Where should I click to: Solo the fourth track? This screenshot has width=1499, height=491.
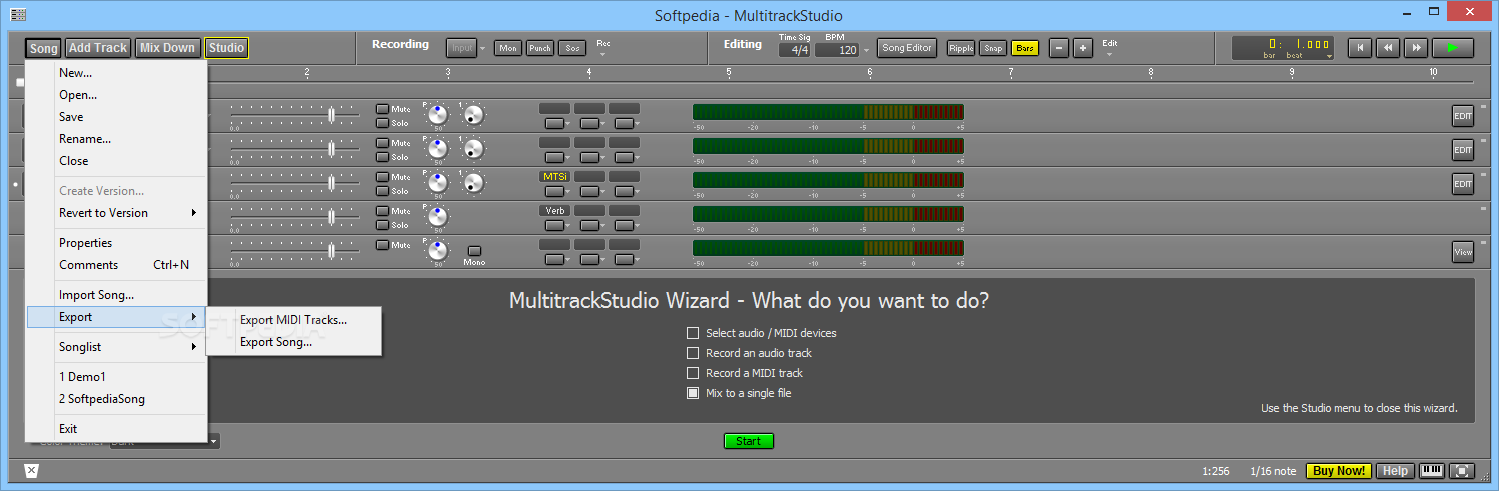click(382, 225)
